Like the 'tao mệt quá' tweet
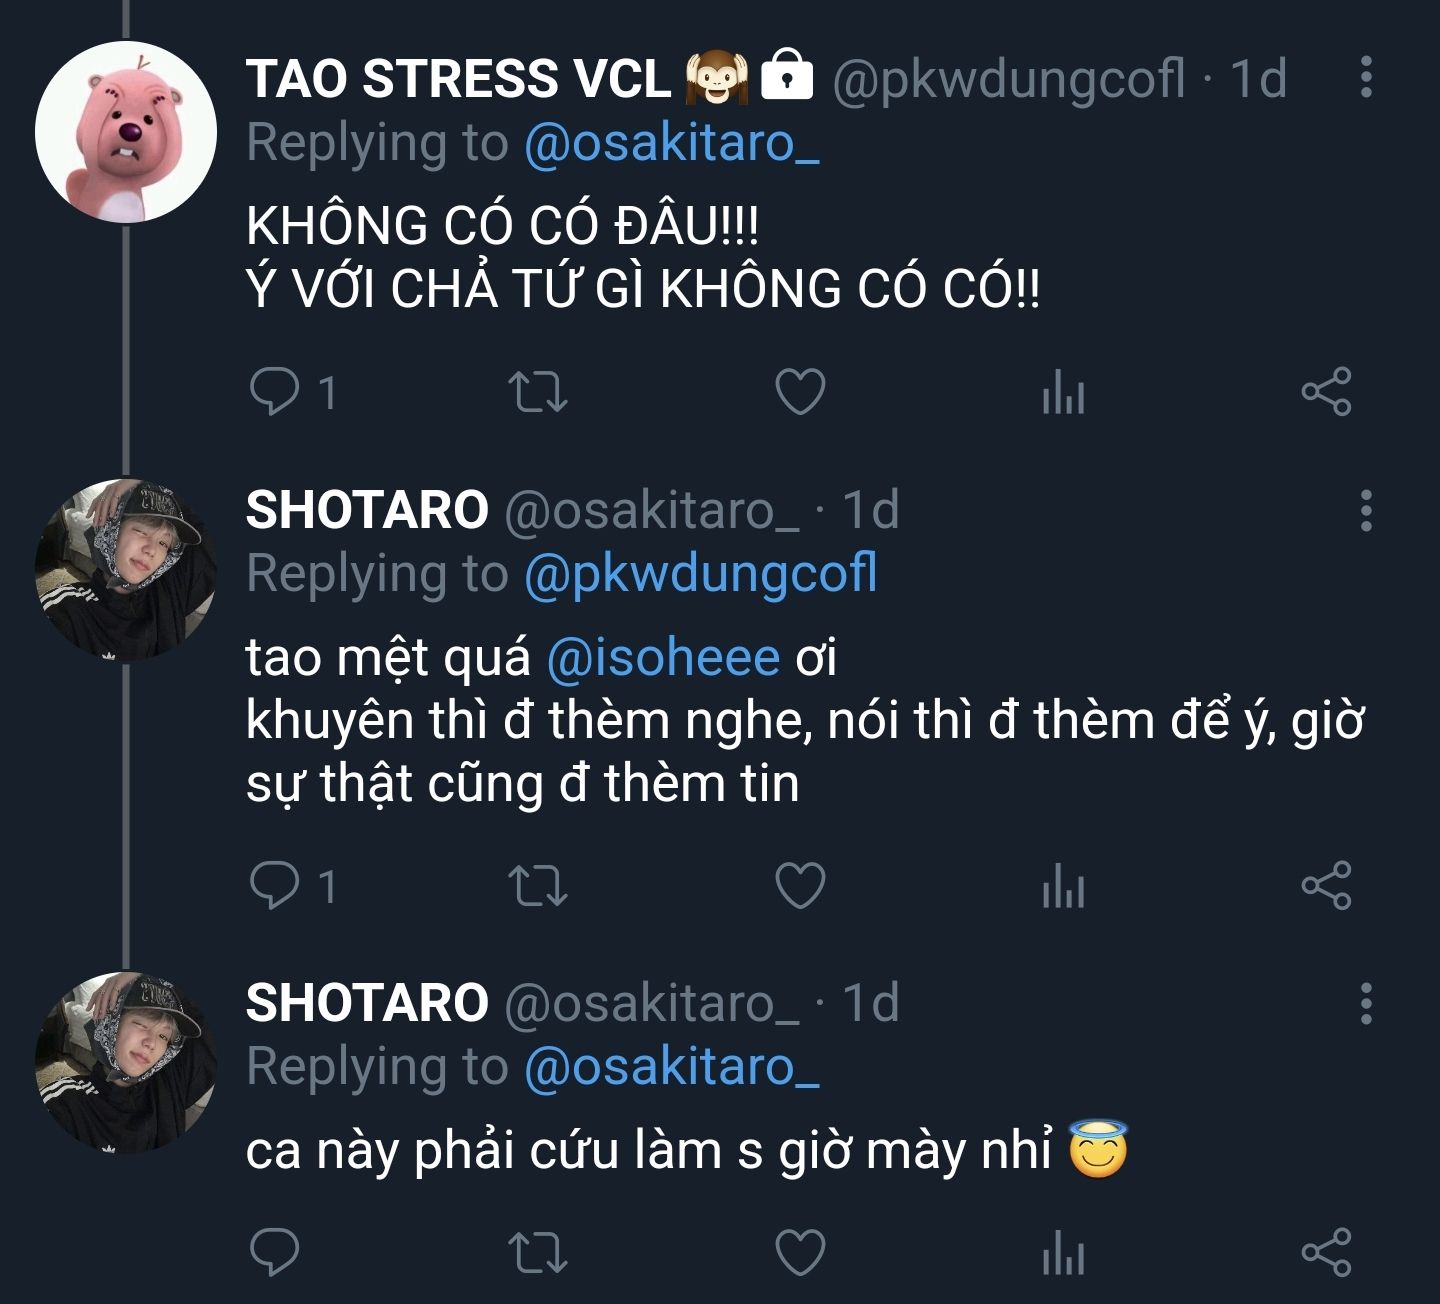 pyautogui.click(x=801, y=886)
